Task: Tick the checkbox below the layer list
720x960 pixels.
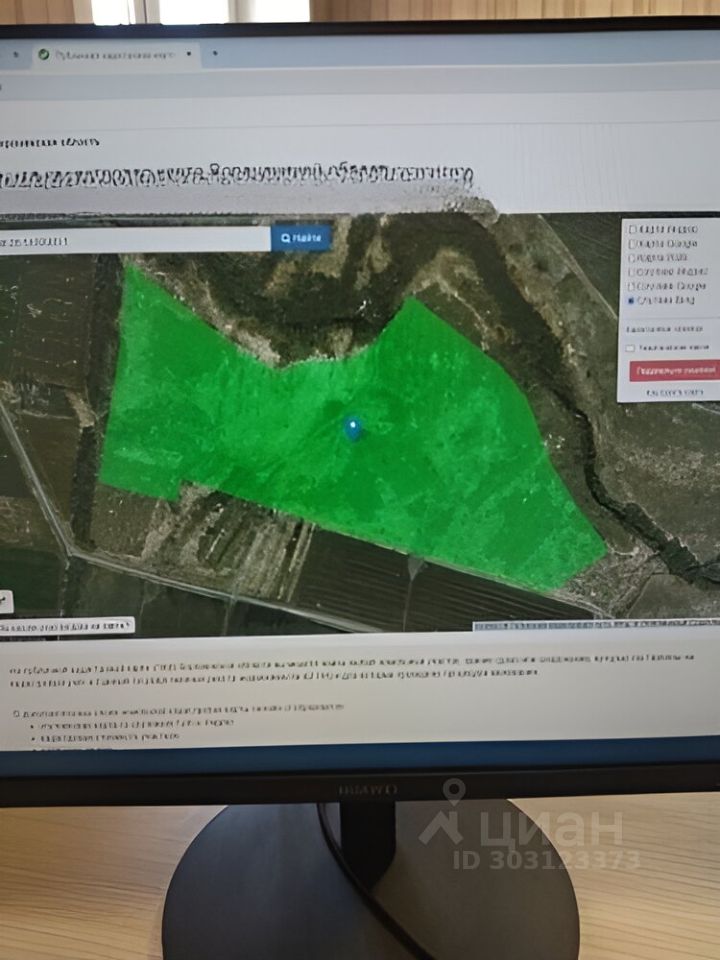Action: click(630, 348)
